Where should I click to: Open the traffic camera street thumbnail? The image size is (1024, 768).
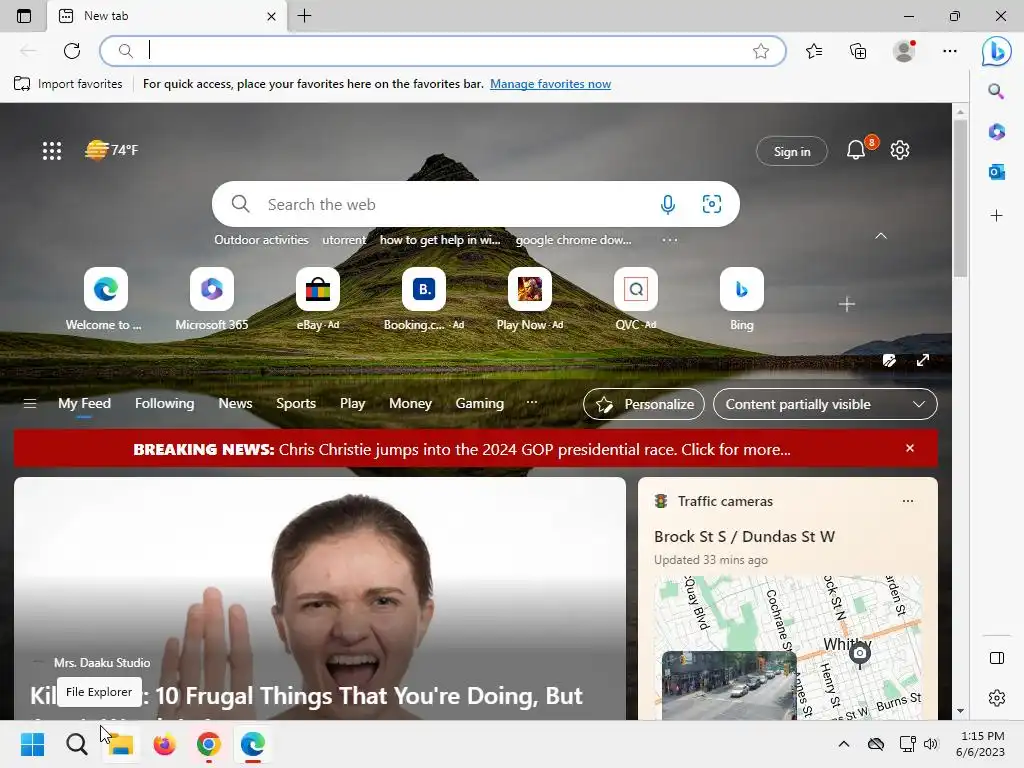[x=729, y=686]
